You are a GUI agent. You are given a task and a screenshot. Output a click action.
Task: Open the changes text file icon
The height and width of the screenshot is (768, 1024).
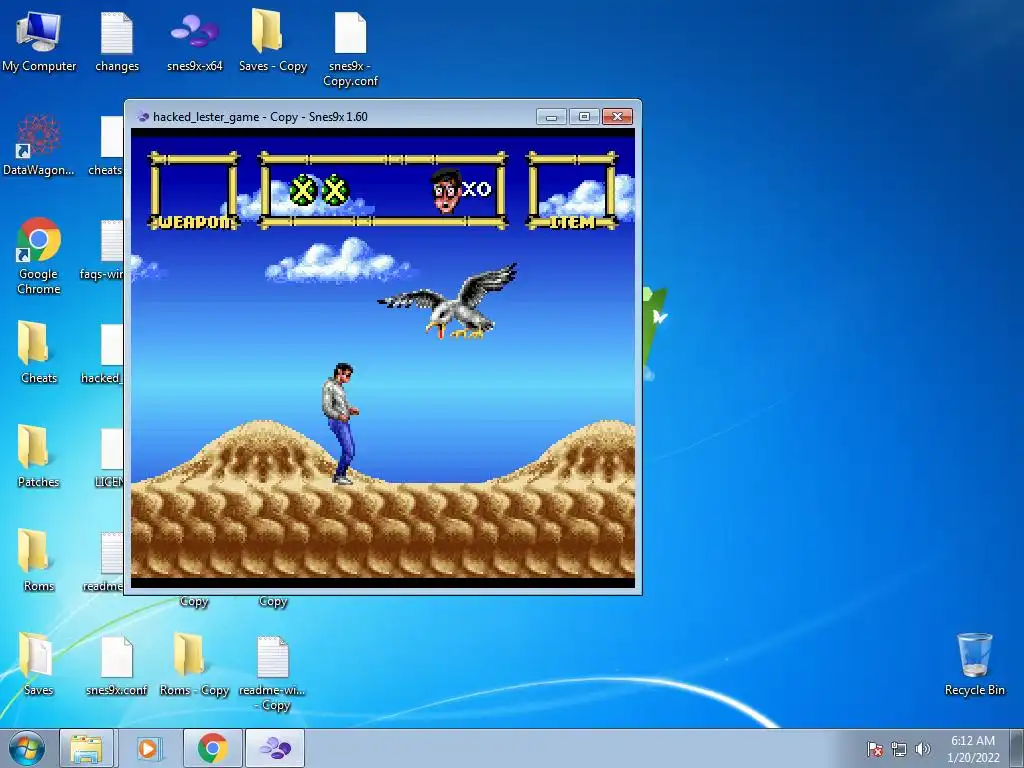point(117,42)
